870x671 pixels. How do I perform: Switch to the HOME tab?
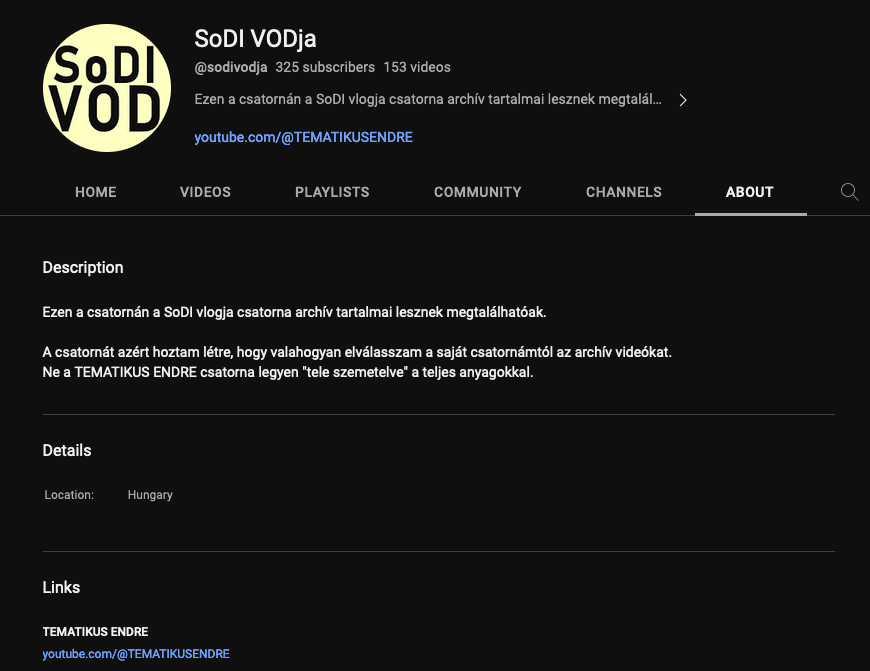[x=95, y=192]
